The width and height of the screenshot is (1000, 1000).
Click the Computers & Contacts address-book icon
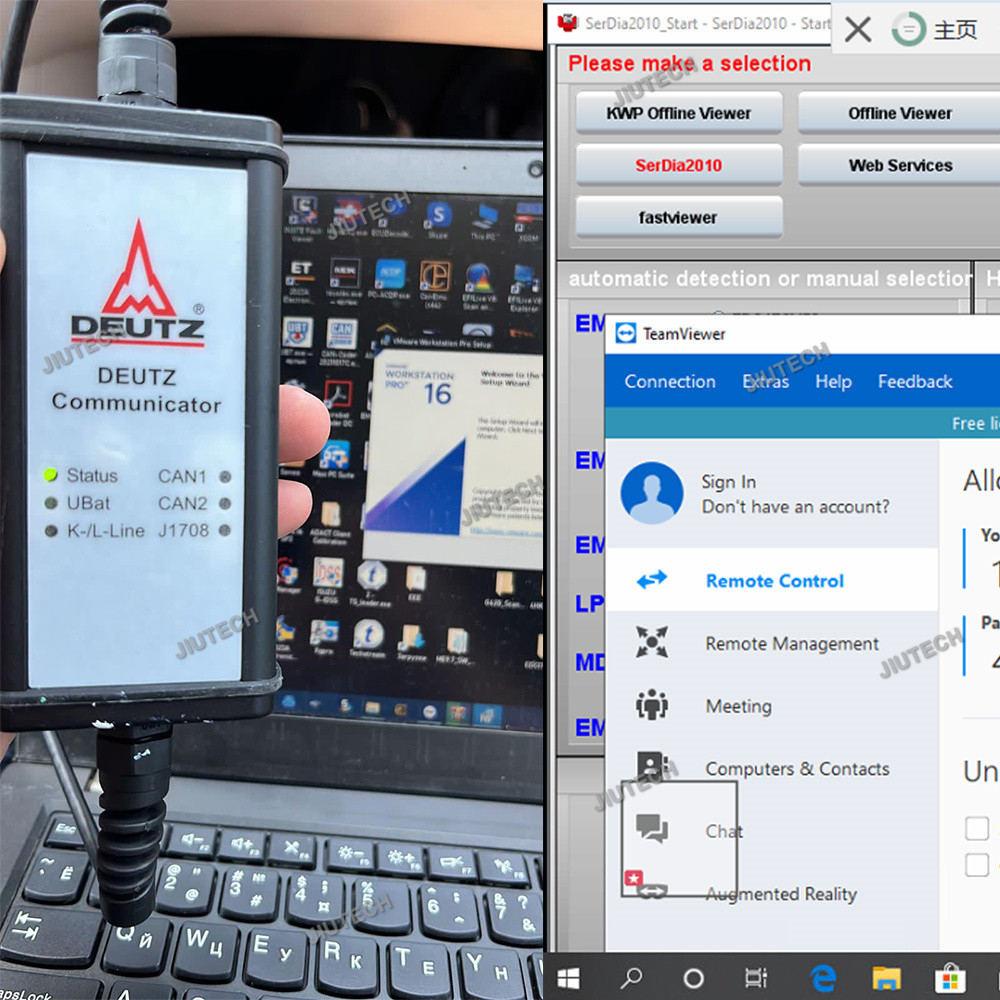pyautogui.click(x=652, y=765)
